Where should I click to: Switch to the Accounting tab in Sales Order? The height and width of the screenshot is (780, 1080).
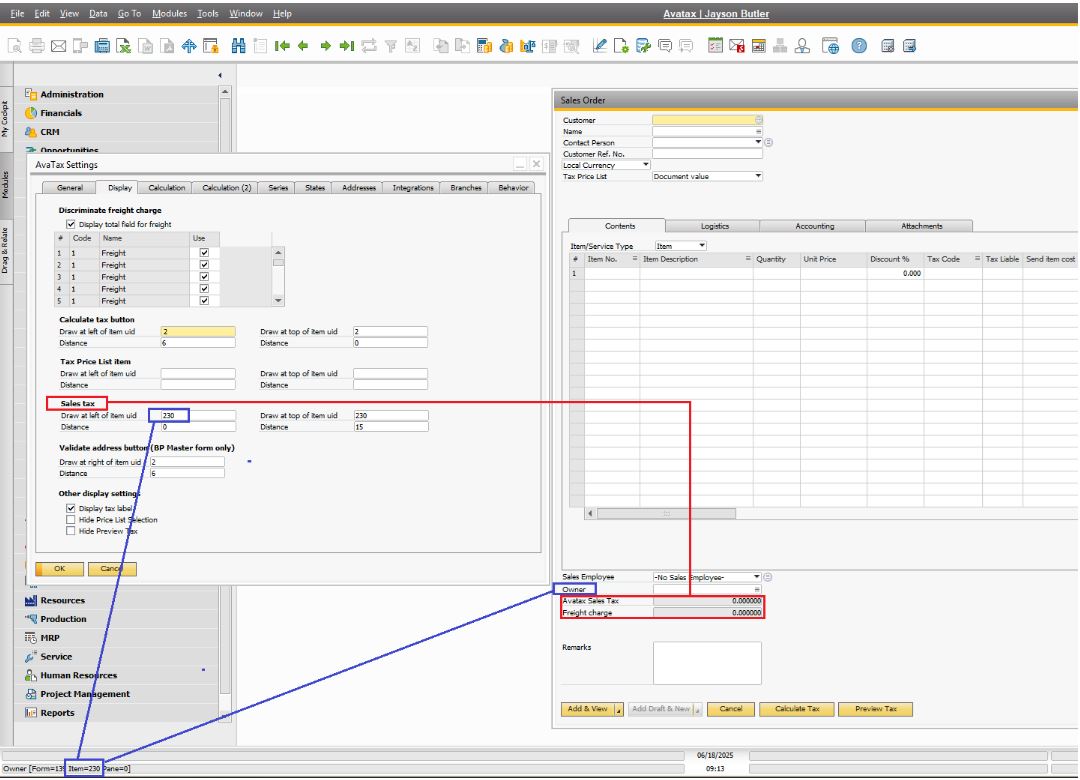[814, 226]
